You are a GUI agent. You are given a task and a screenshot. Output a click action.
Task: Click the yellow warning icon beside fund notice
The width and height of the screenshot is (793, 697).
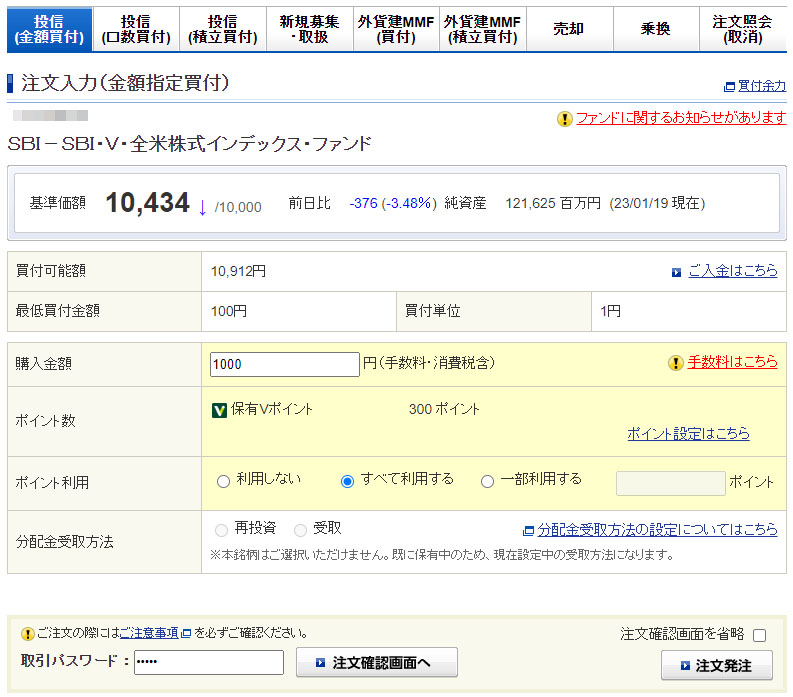(565, 119)
